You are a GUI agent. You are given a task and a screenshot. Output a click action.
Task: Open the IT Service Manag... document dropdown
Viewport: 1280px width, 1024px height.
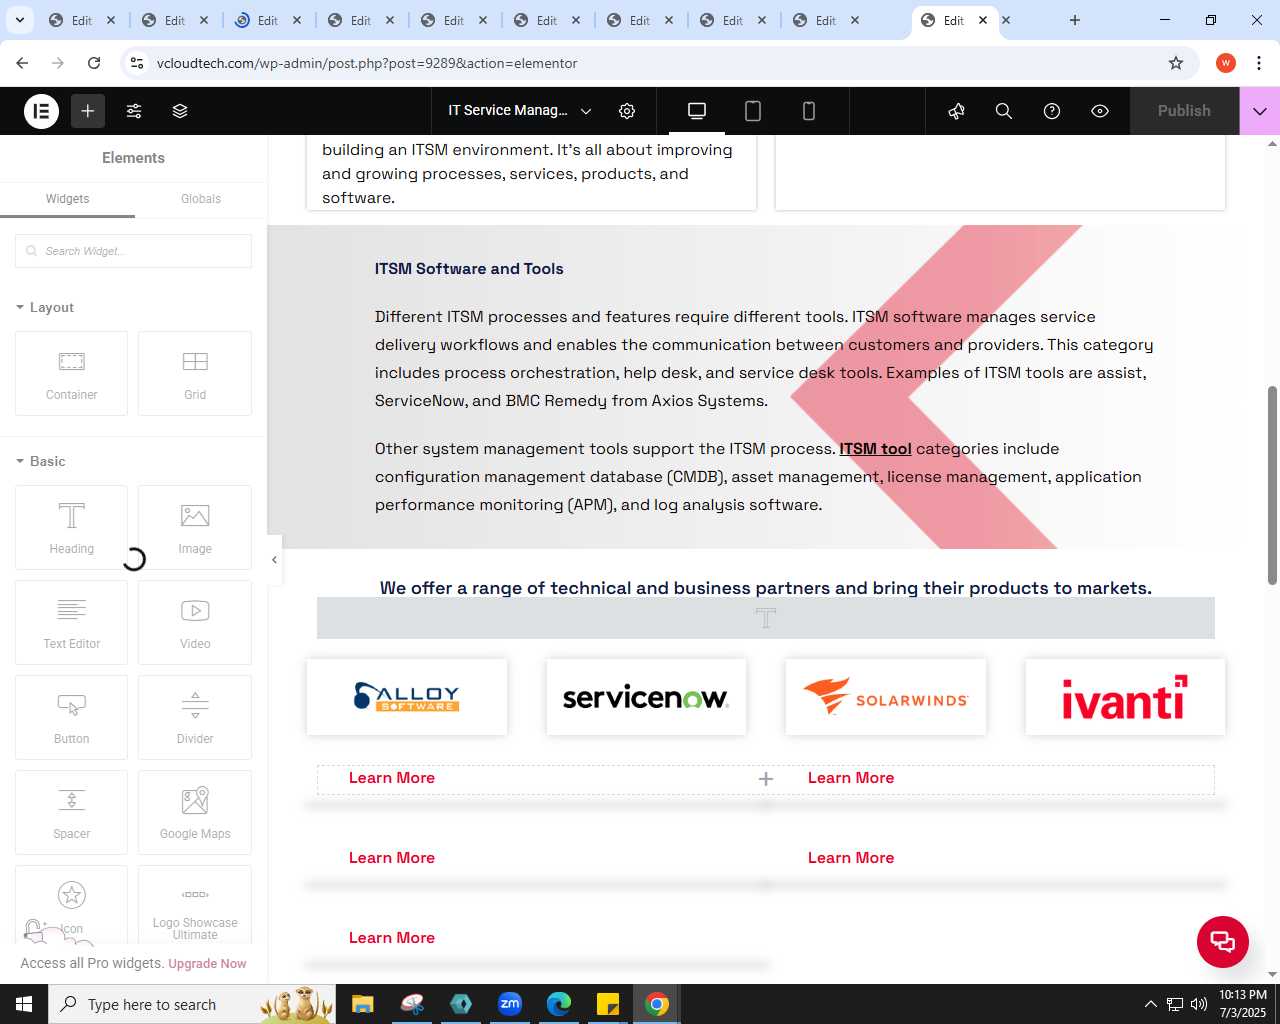[520, 111]
